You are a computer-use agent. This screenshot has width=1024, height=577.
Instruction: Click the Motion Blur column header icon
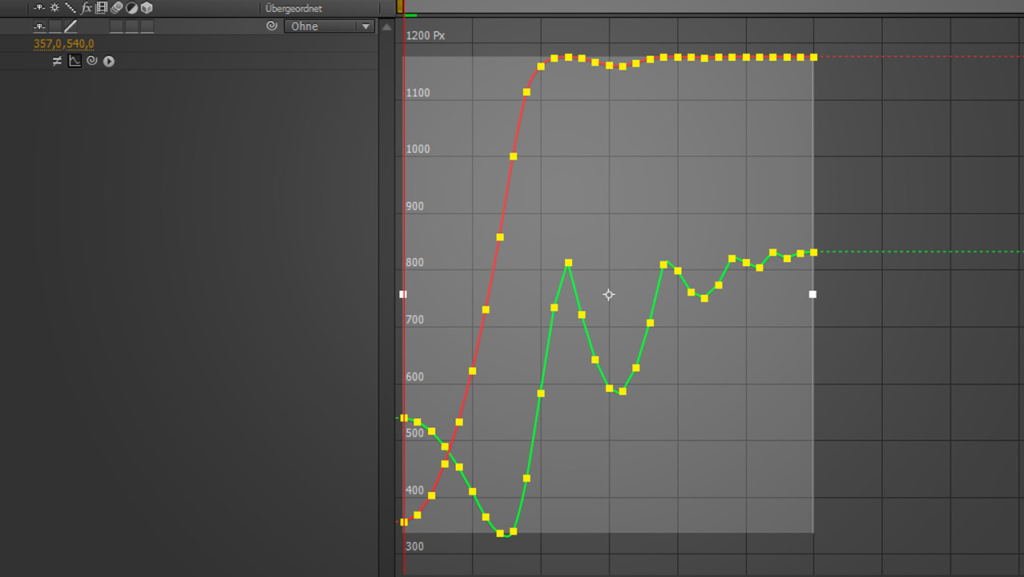click(116, 8)
